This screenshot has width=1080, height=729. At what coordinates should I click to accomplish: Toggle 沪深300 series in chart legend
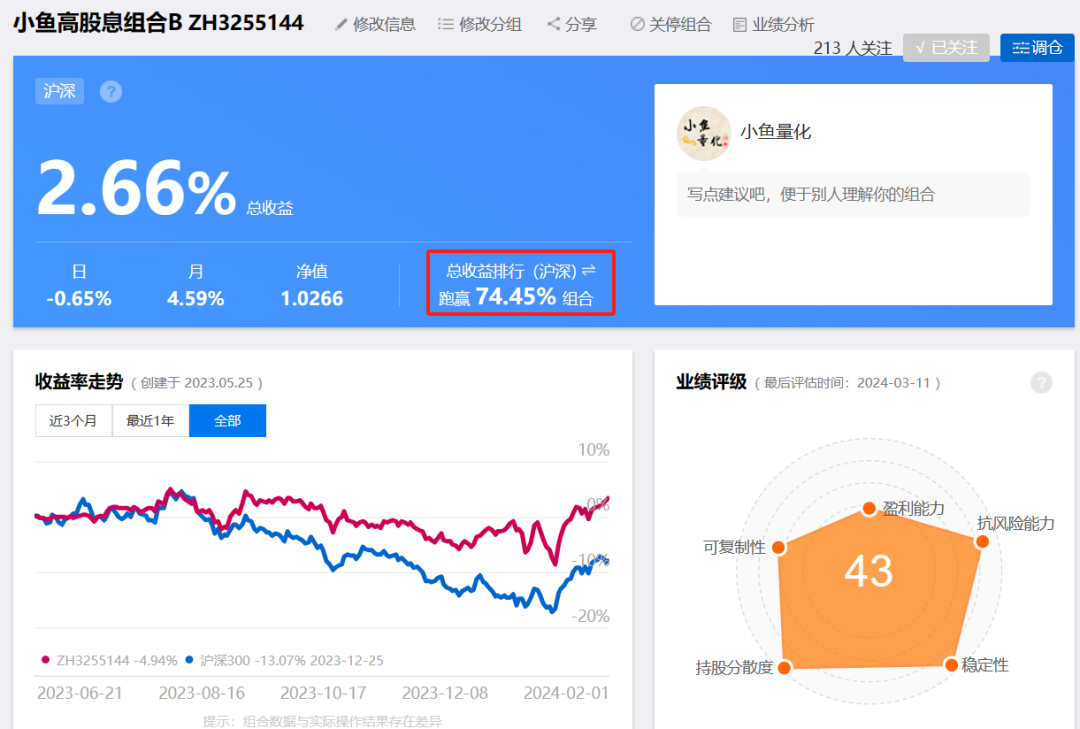pos(285,660)
